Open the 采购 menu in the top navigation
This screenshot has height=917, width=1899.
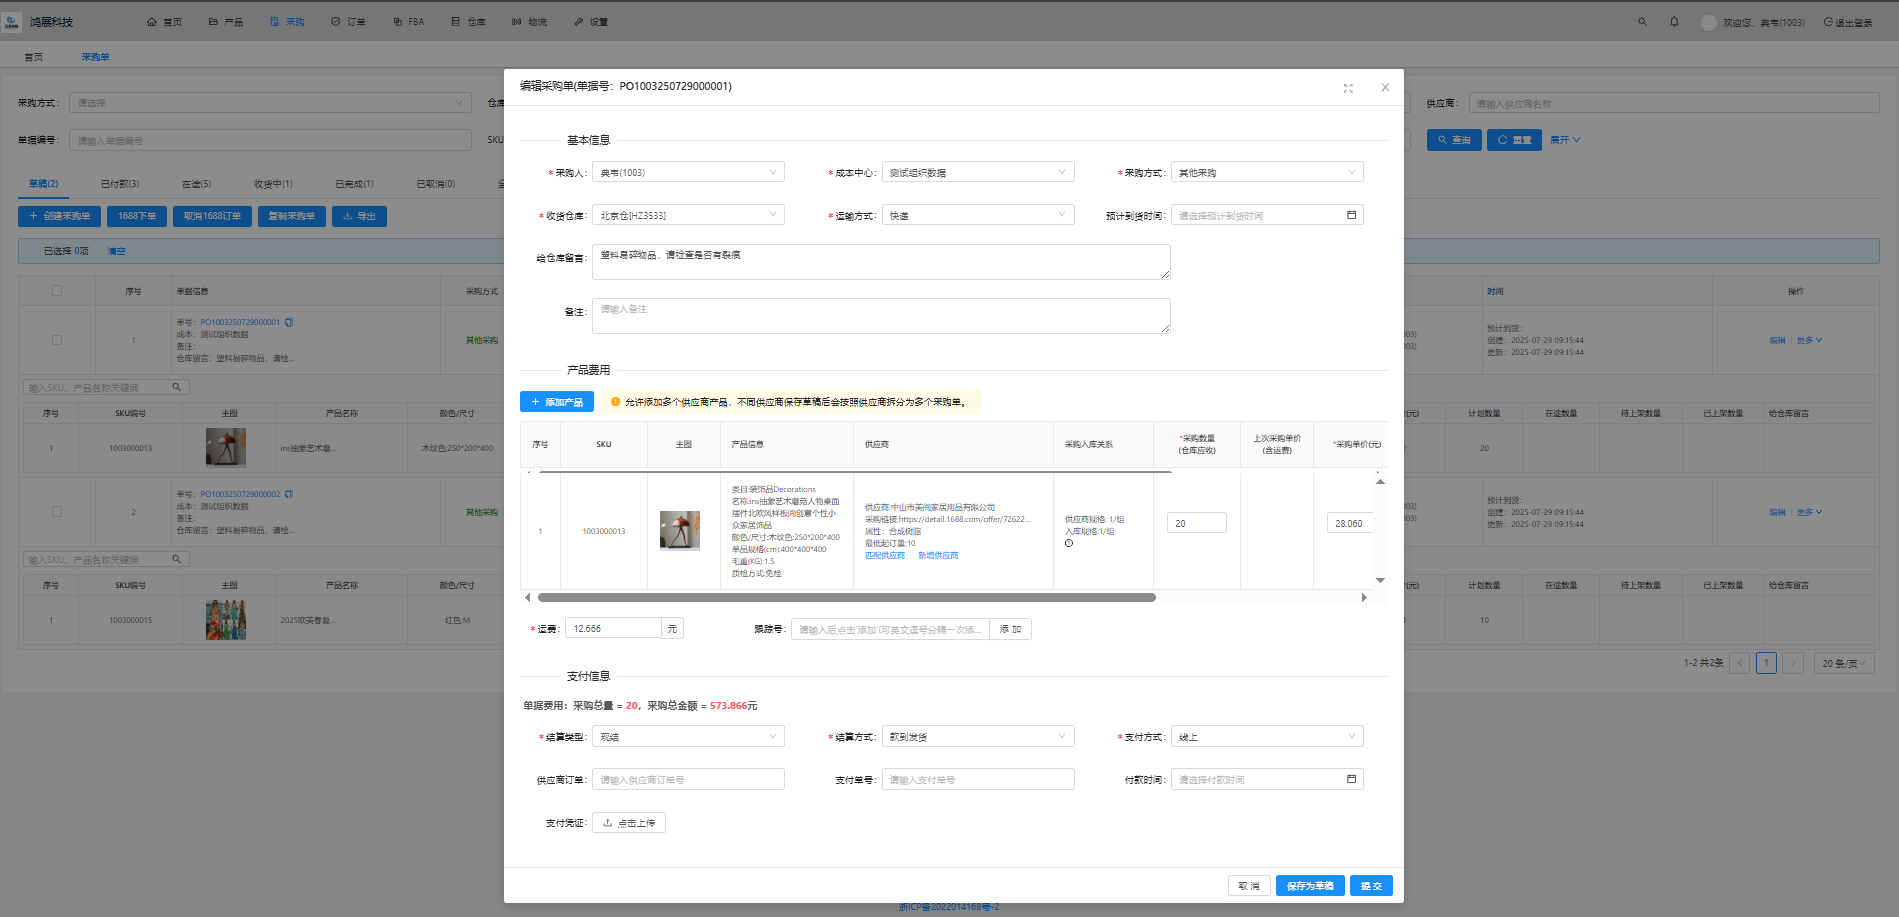[x=287, y=22]
